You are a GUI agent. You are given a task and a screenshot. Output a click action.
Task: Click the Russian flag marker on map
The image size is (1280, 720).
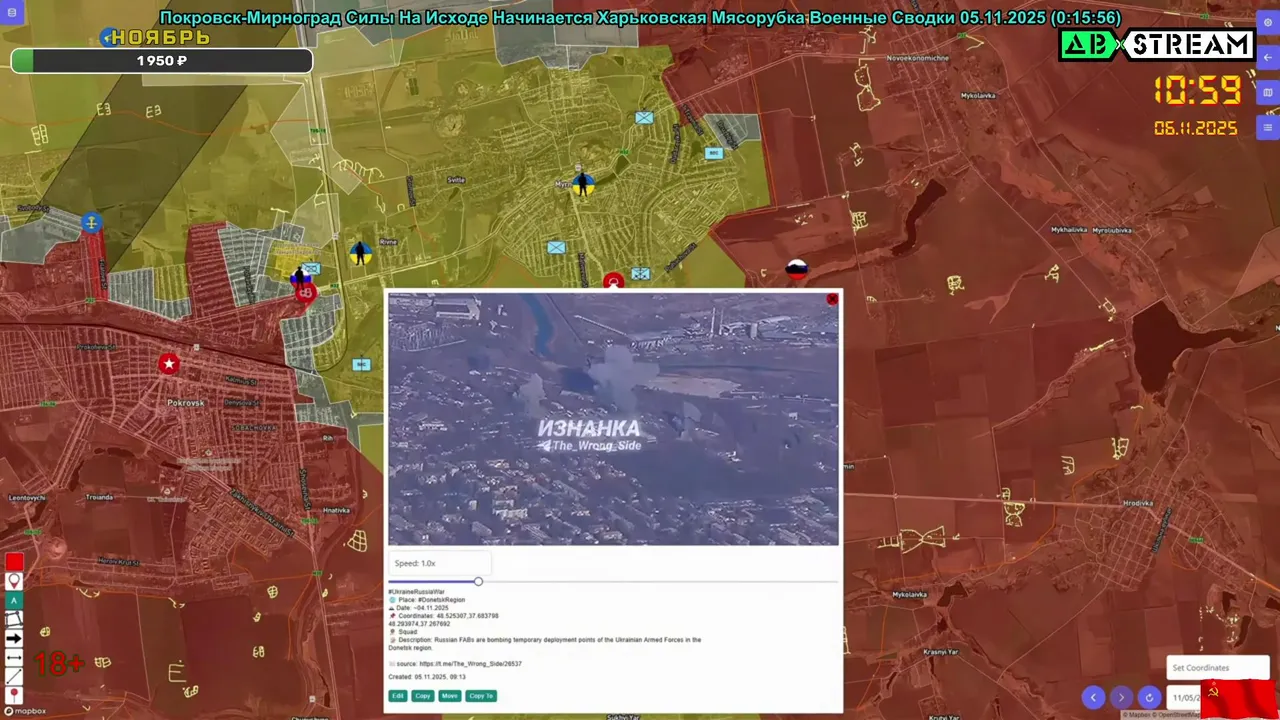pyautogui.click(x=796, y=268)
